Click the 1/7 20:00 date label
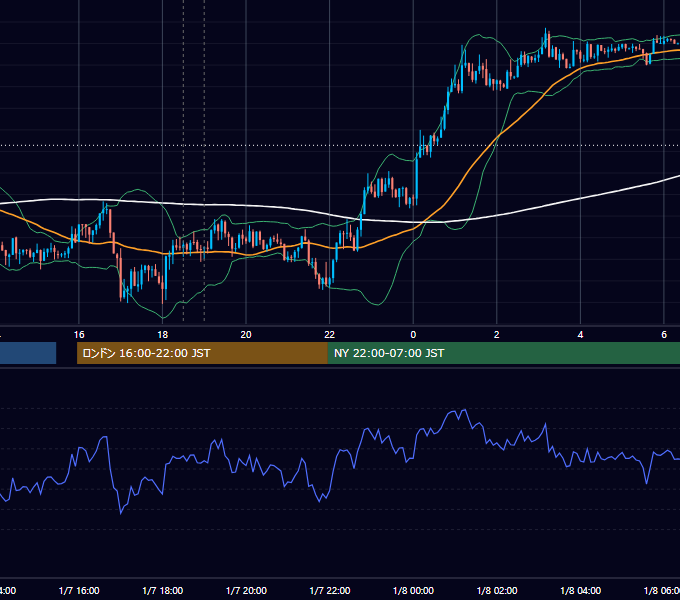 click(246, 590)
